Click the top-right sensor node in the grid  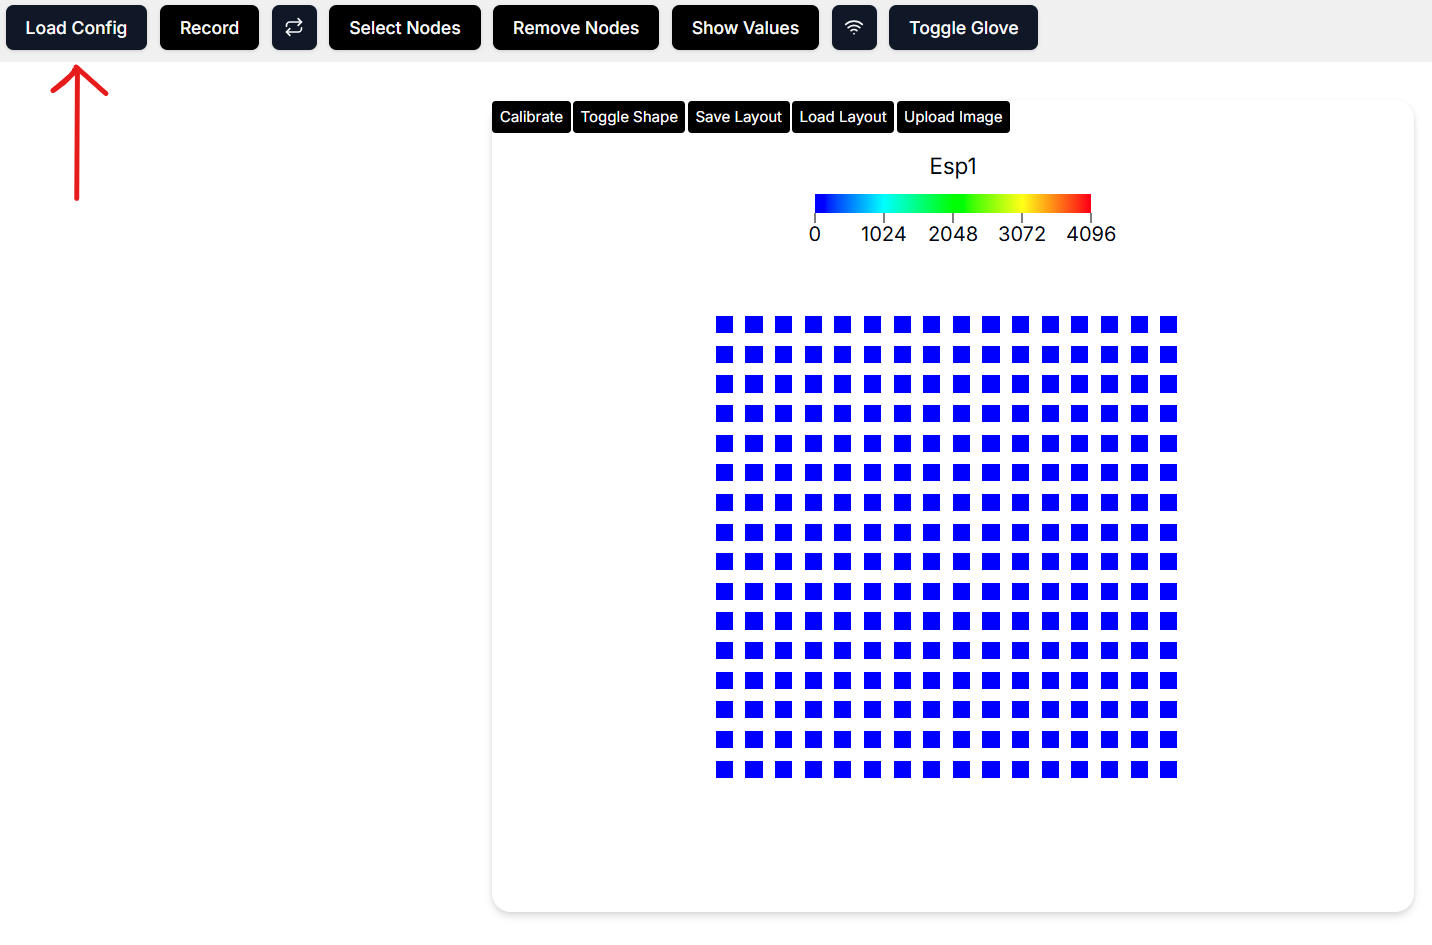tap(1168, 325)
